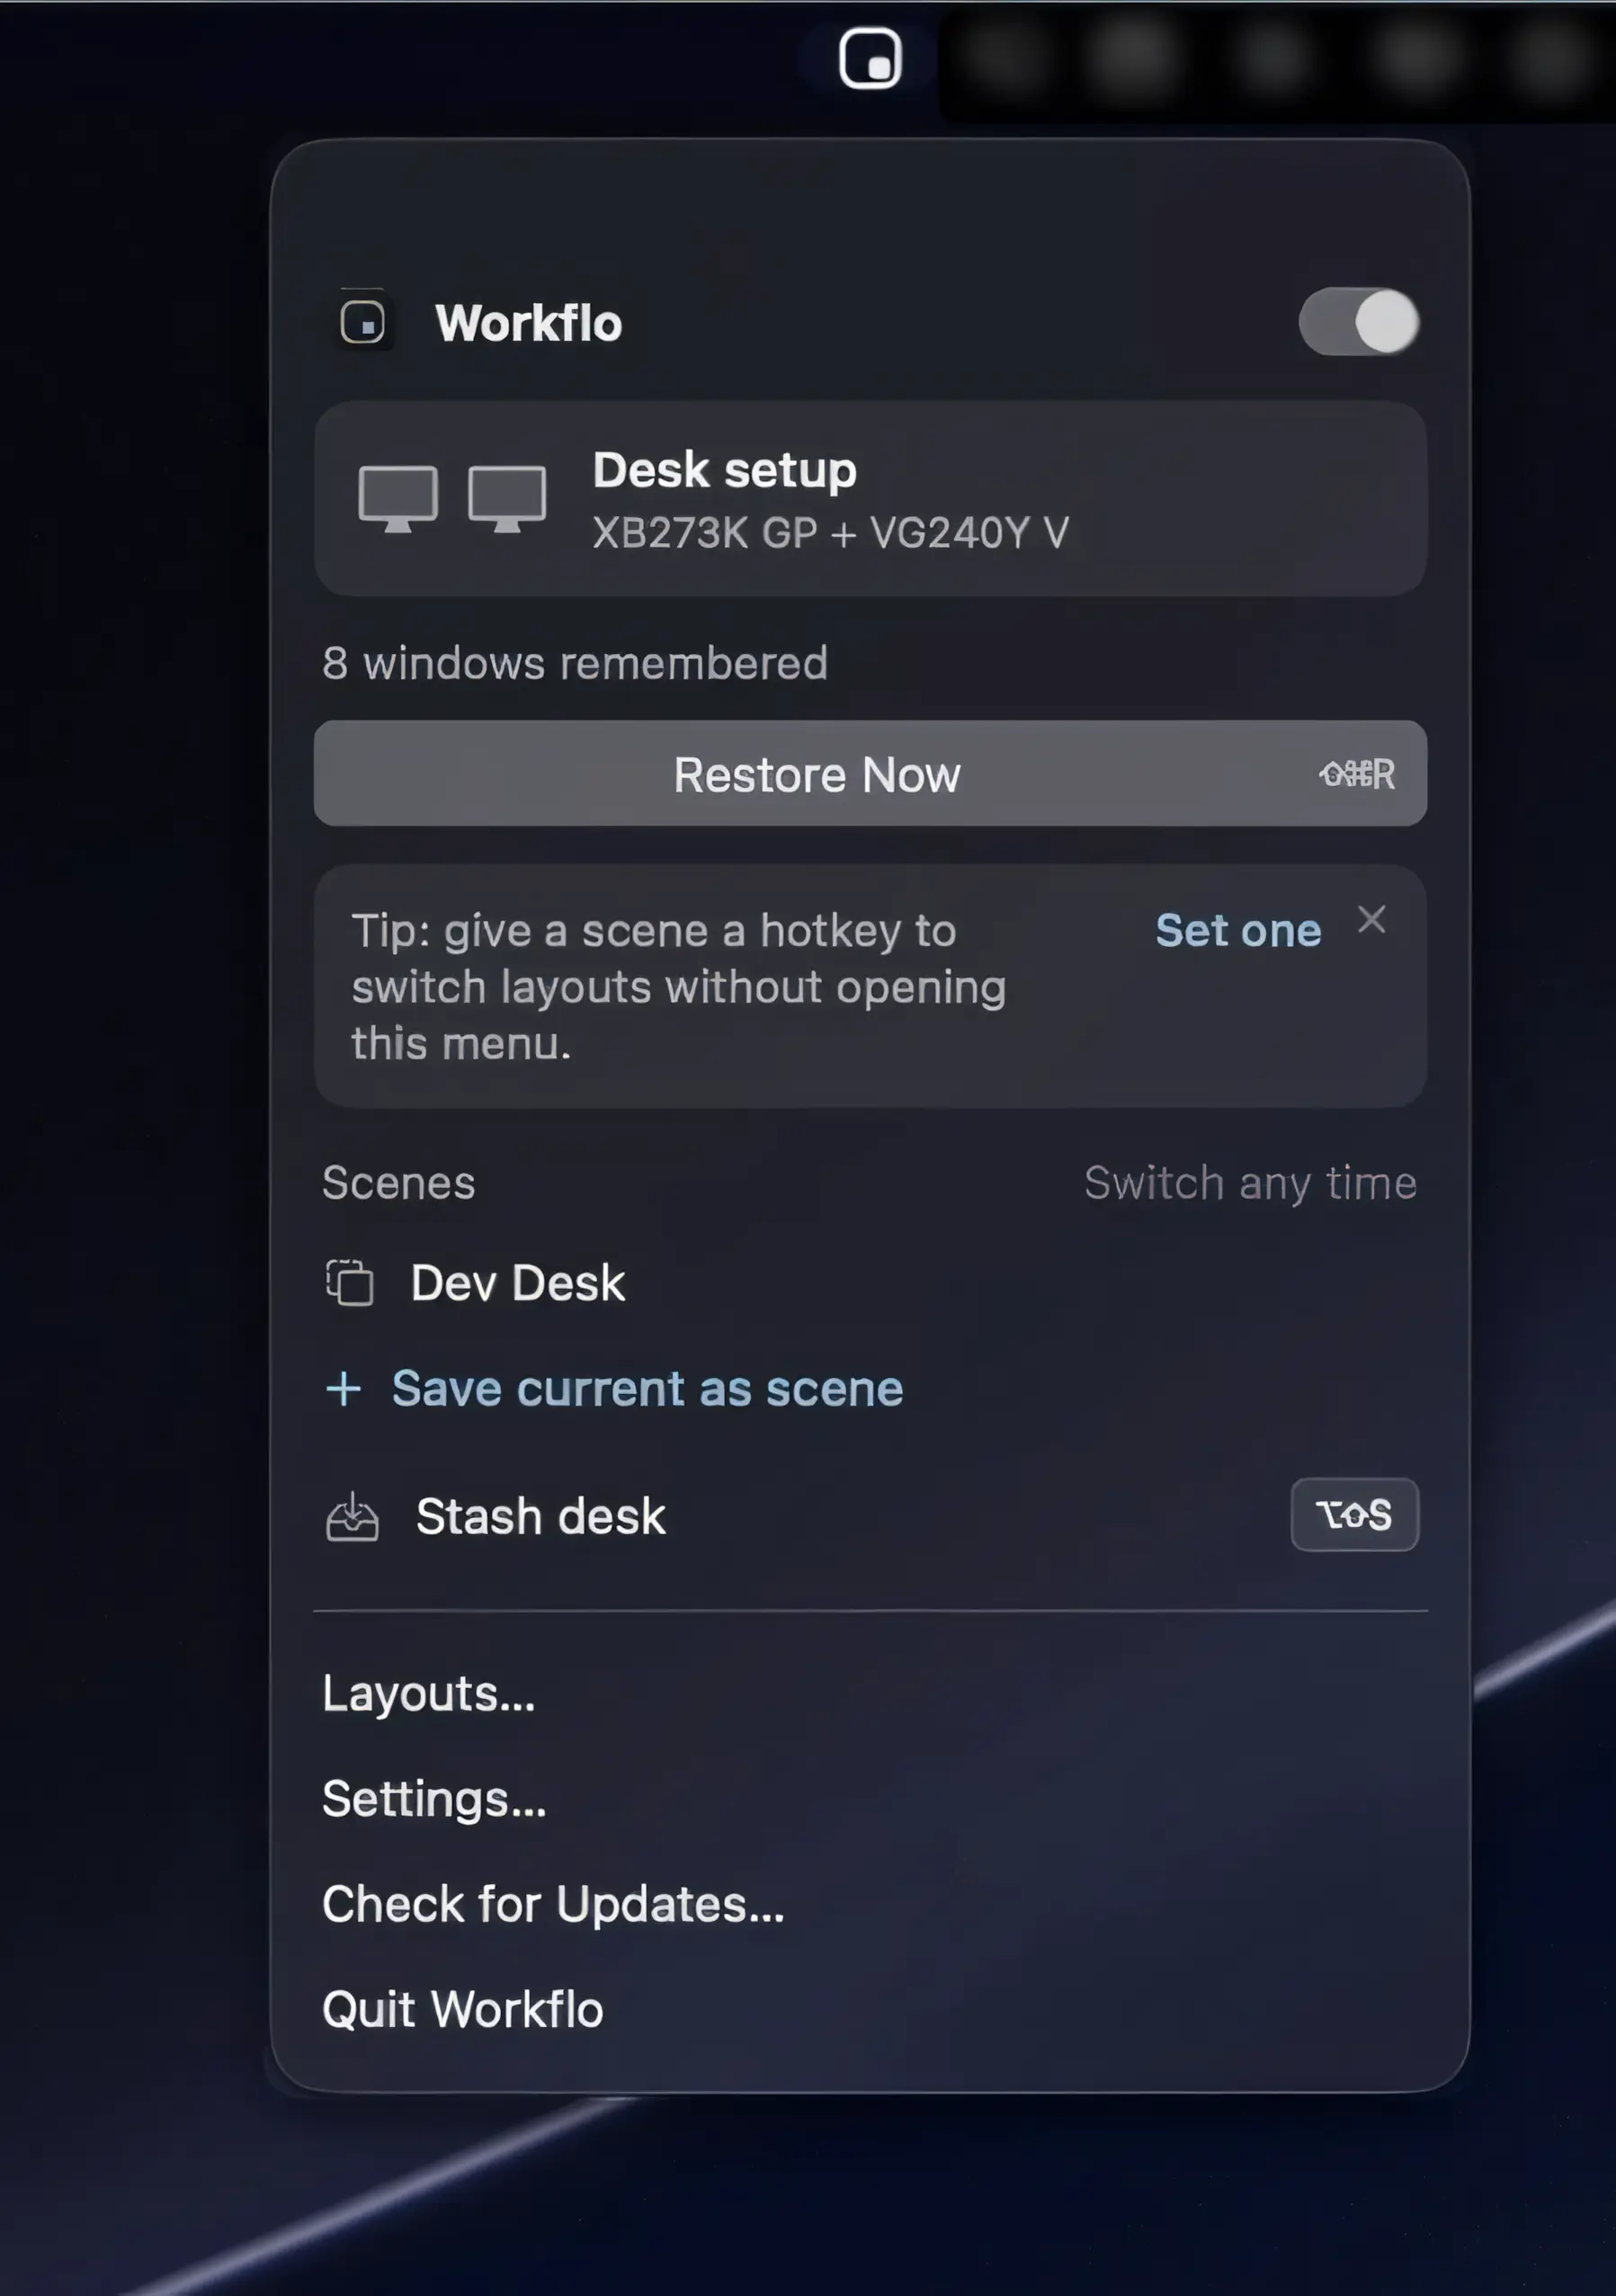Select Stash desk
The width and height of the screenshot is (1616, 2296).
[x=870, y=1515]
